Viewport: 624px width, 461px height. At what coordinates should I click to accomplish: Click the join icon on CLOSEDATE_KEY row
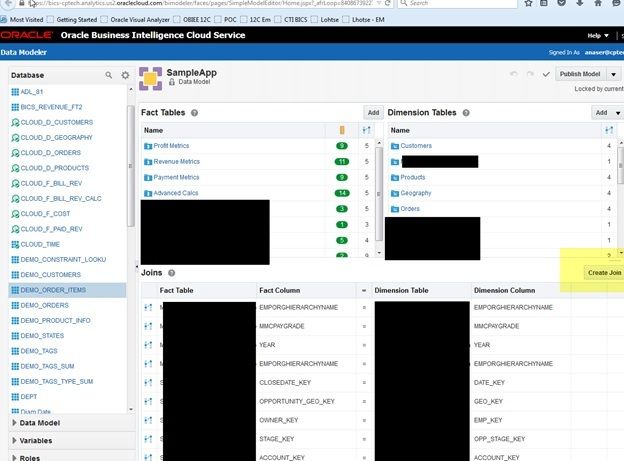point(148,383)
